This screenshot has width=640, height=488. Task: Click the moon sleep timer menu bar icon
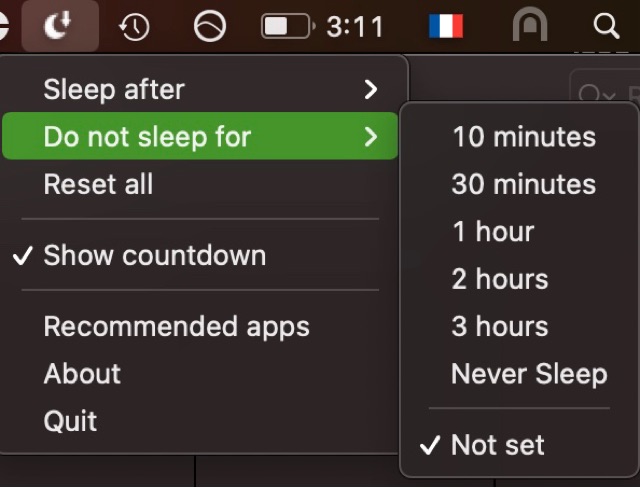[58, 26]
